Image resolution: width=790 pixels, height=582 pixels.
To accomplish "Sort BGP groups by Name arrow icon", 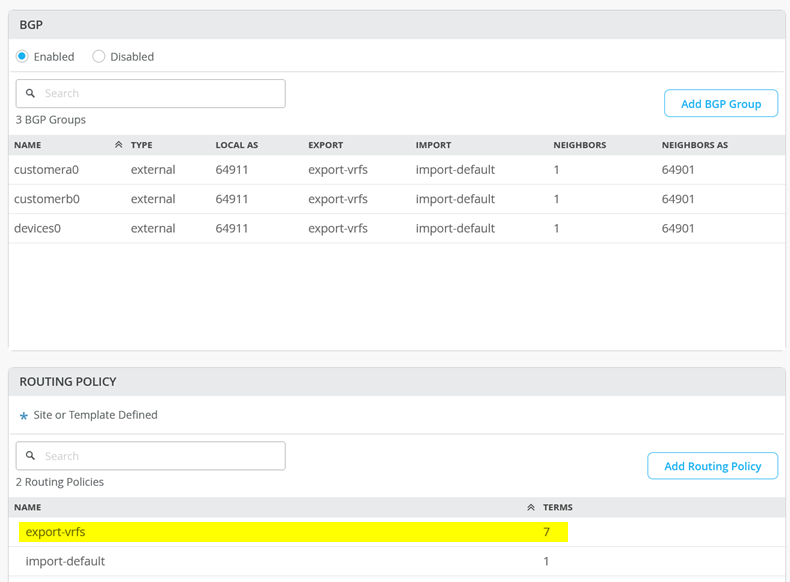I will (x=118, y=145).
